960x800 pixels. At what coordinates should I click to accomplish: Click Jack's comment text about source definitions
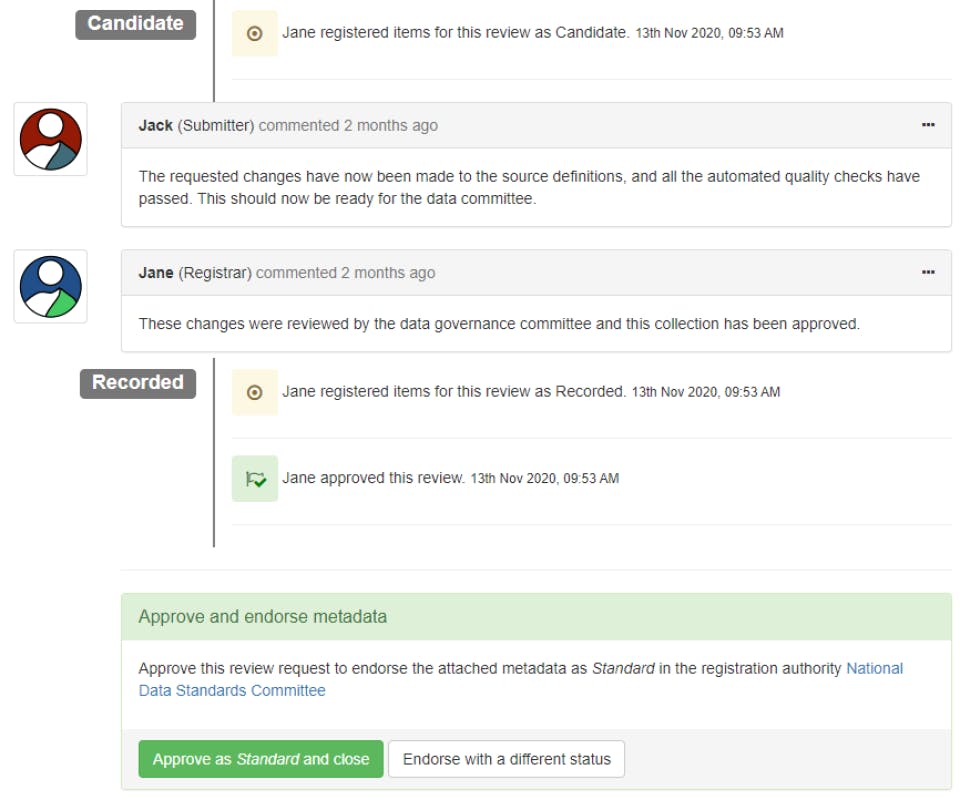pyautogui.click(x=529, y=187)
